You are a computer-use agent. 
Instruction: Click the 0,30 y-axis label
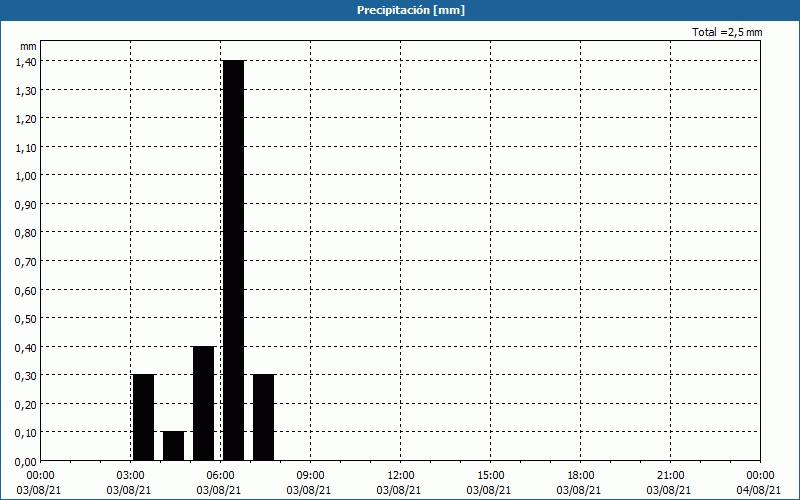click(x=26, y=376)
